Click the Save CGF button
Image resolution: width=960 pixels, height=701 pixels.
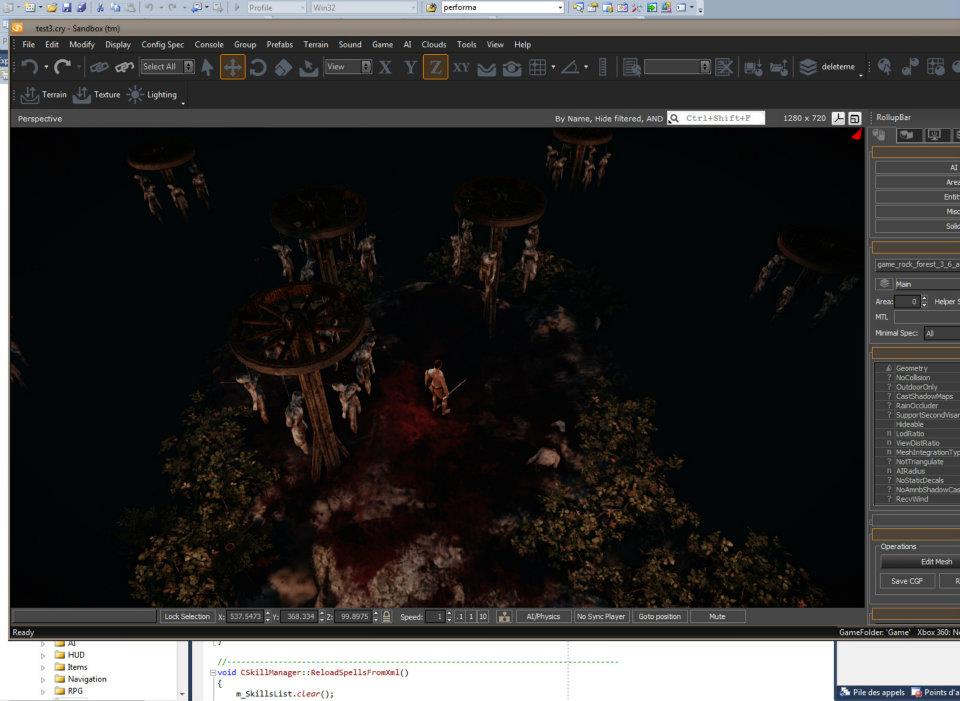[x=907, y=581]
